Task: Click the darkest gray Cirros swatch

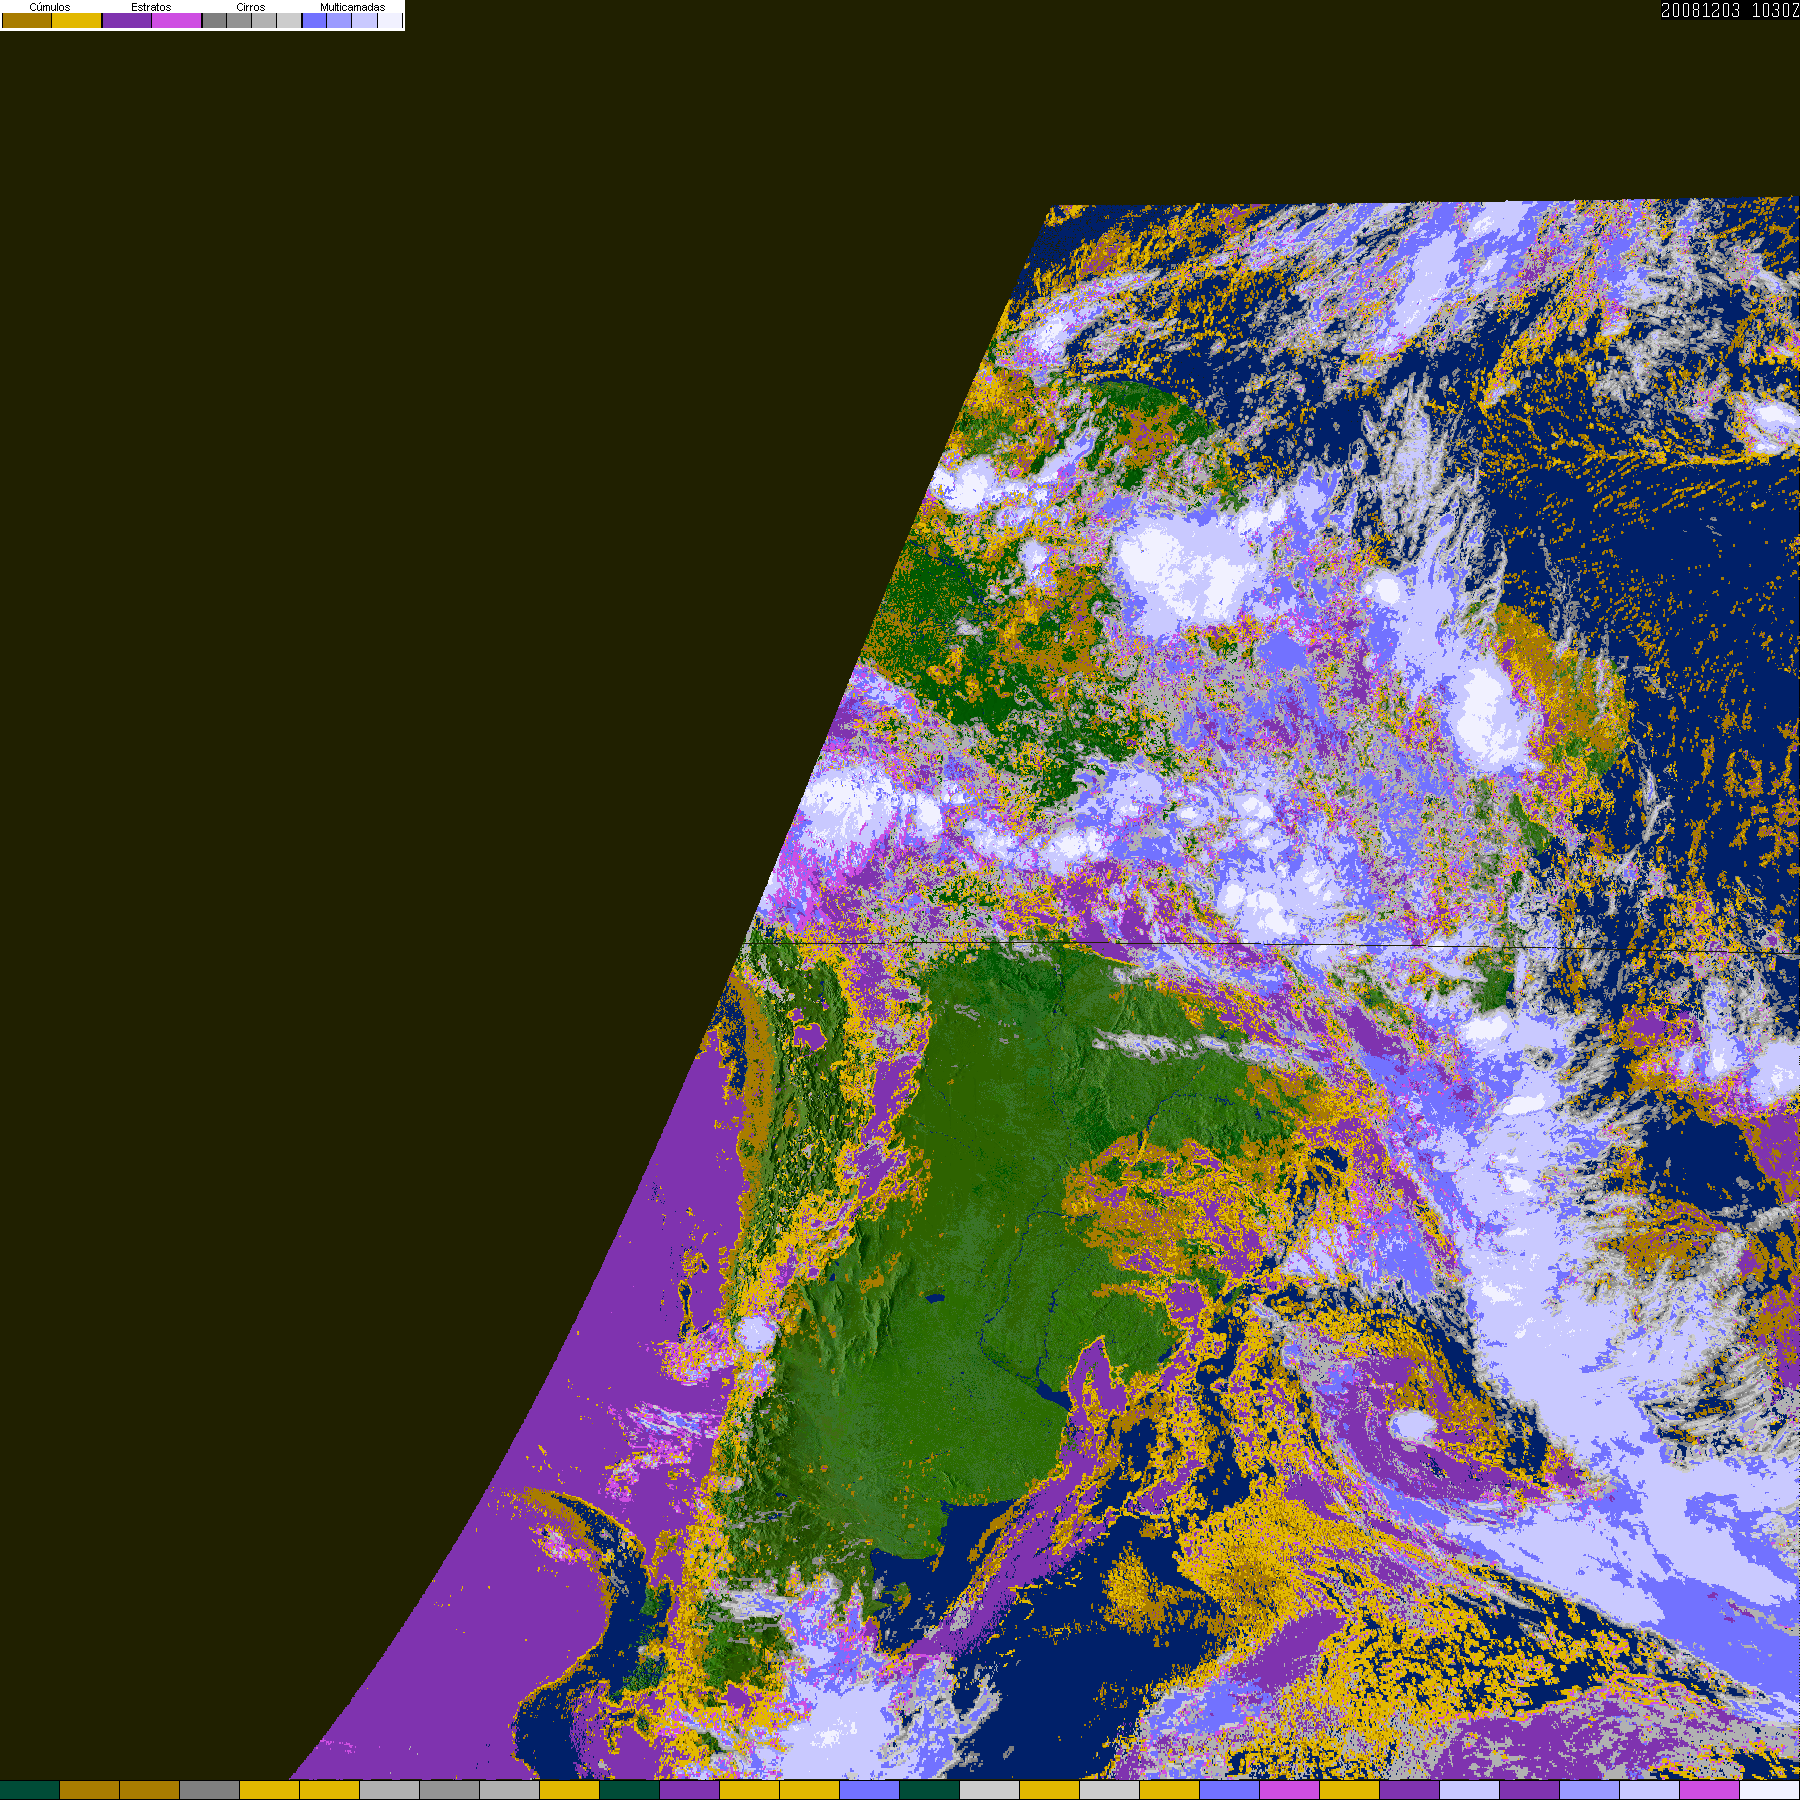Action: pyautogui.click(x=215, y=21)
